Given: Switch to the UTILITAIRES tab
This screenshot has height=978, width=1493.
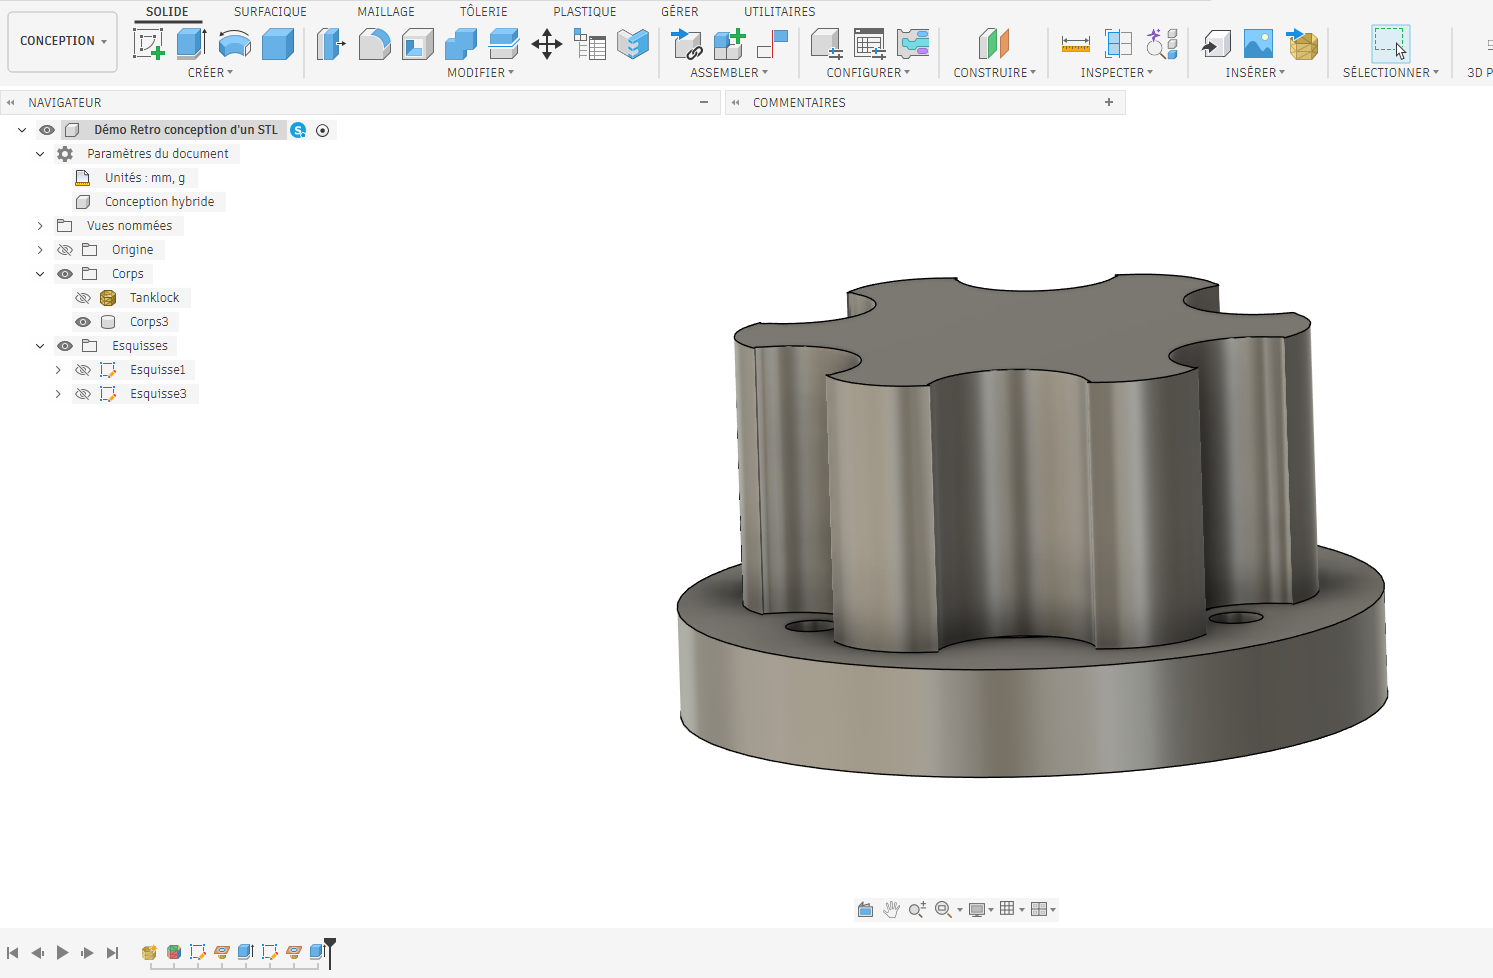Looking at the screenshot, I should point(780,12).
